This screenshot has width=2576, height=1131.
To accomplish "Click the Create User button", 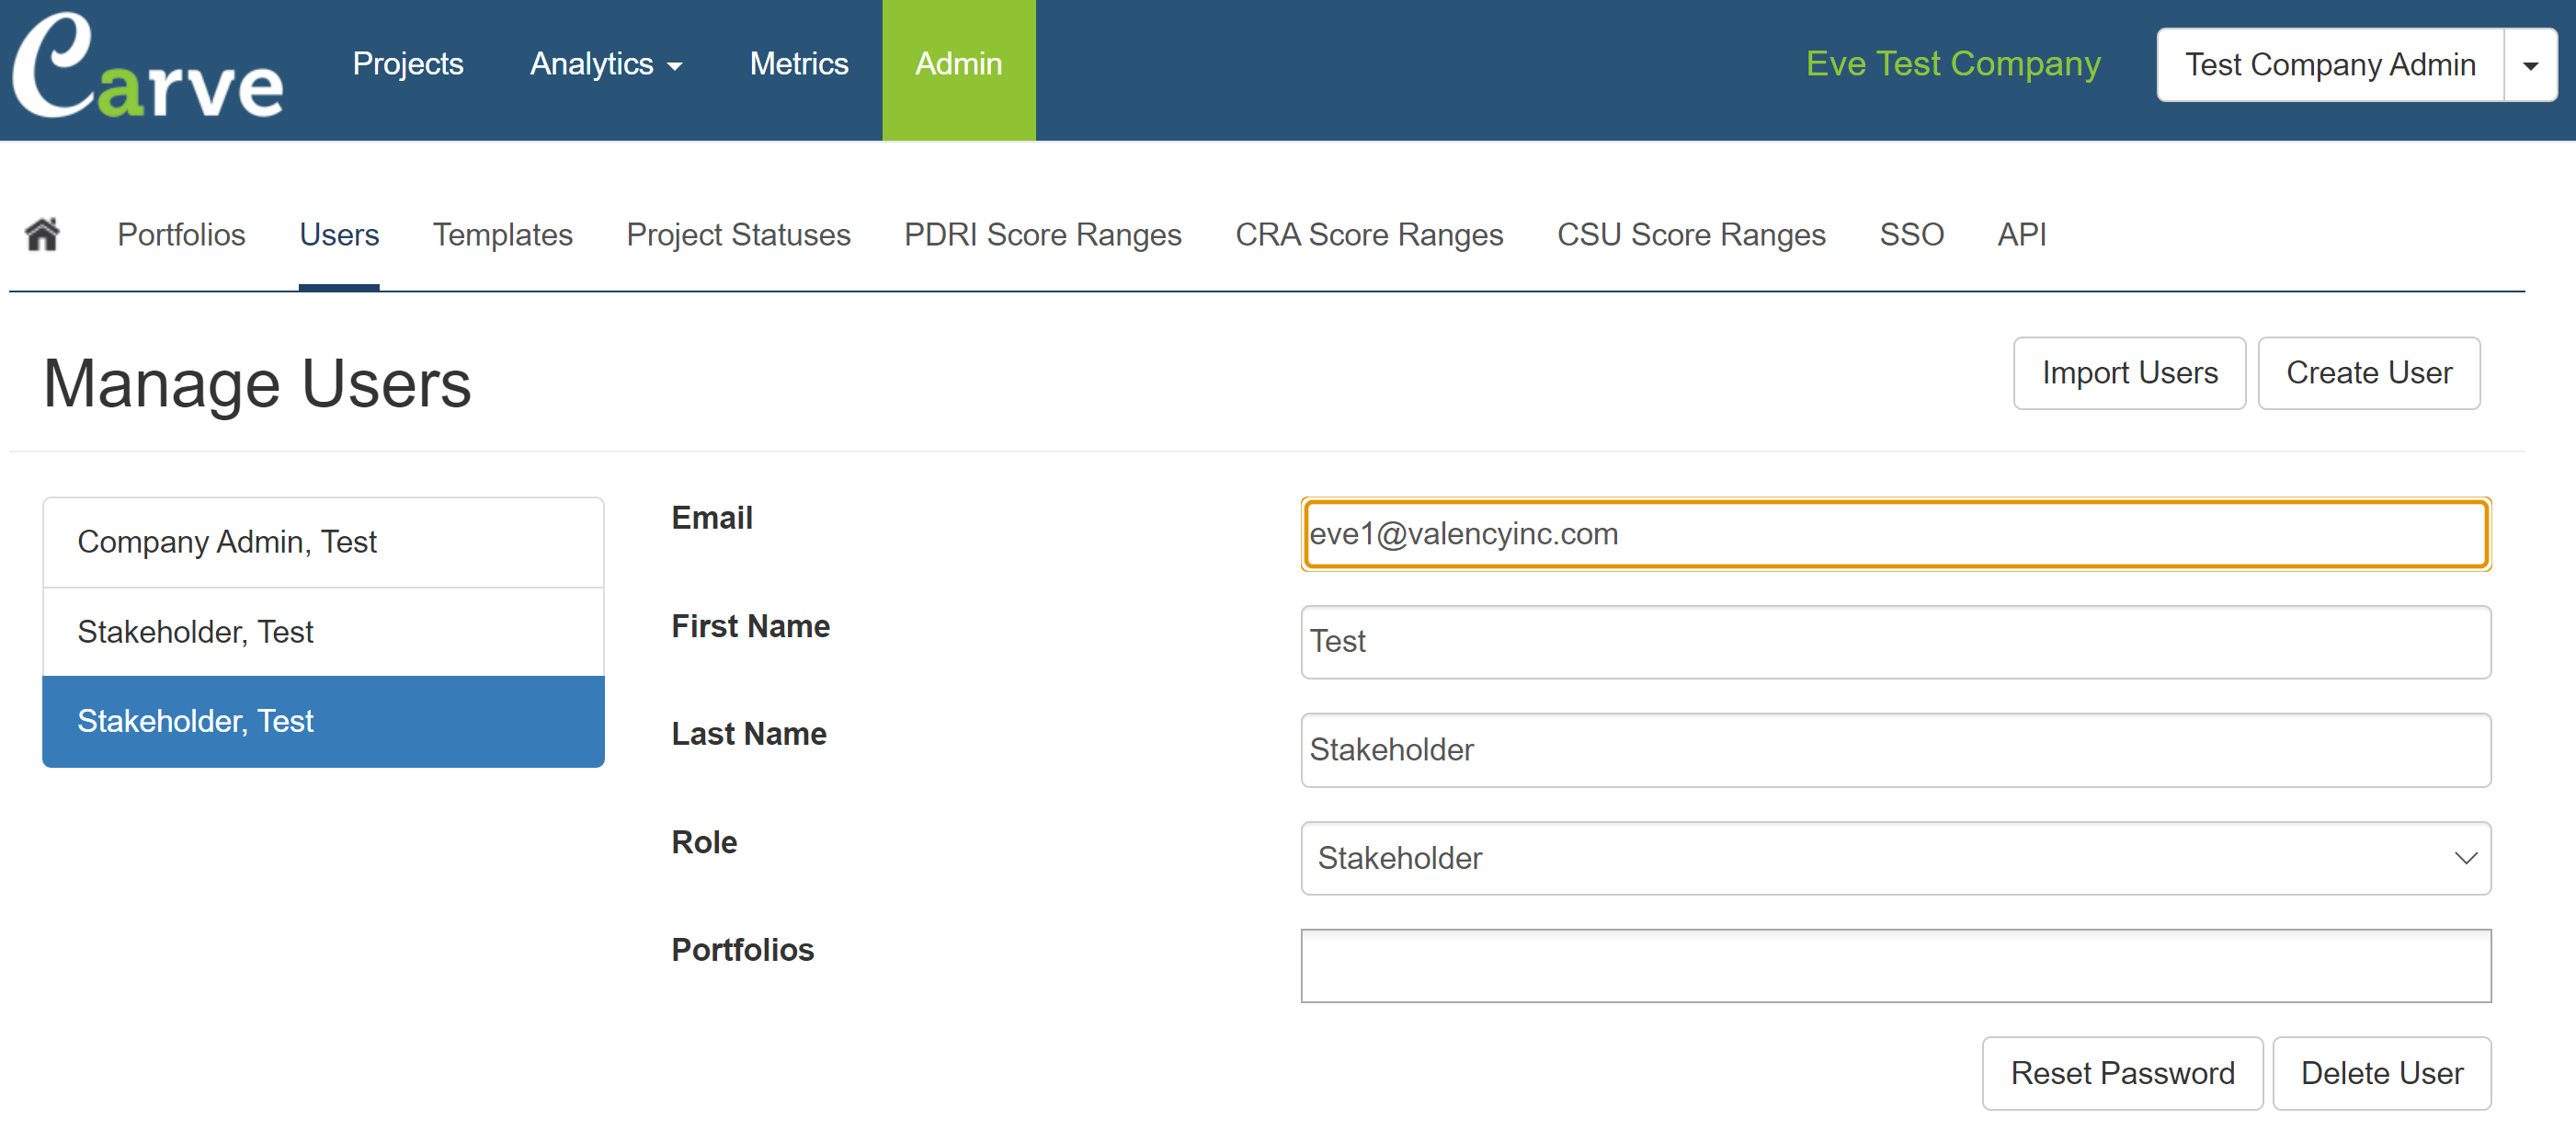I will [x=2368, y=372].
